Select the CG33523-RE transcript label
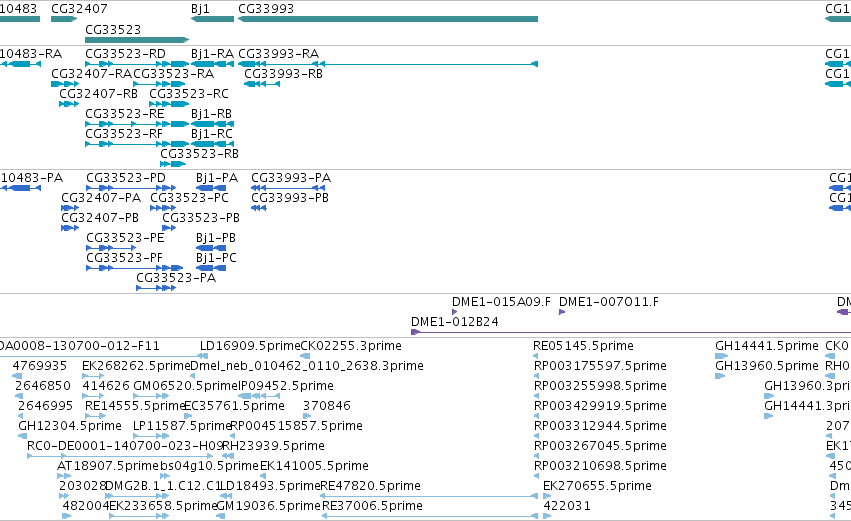 [x=125, y=114]
